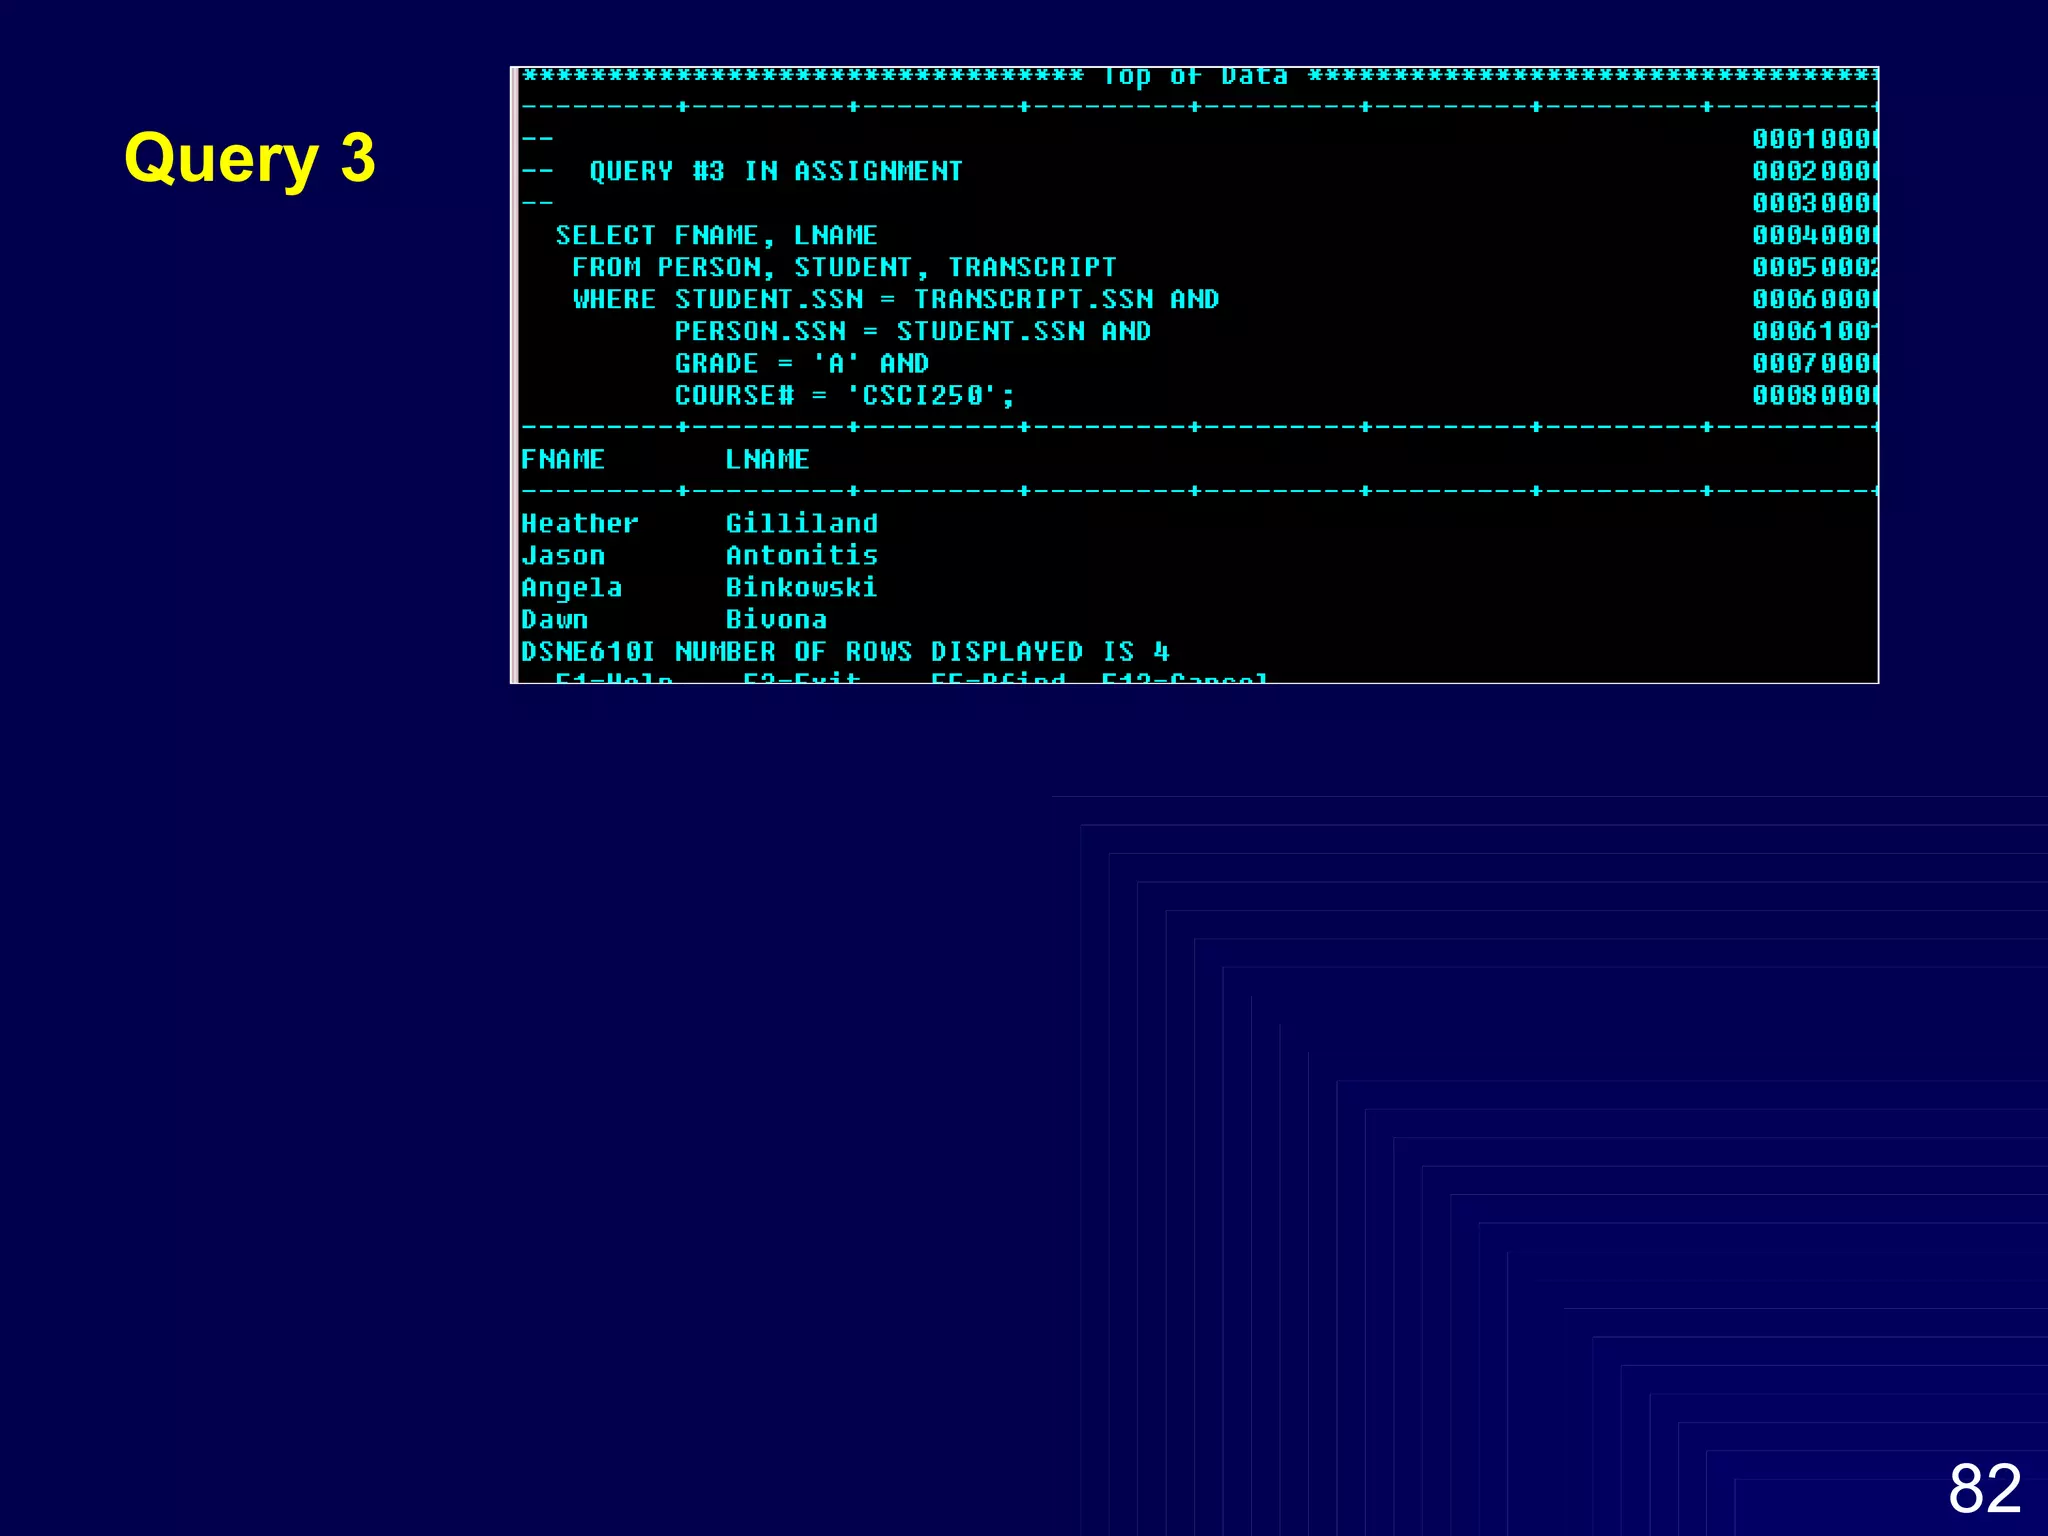Select the Angela Binkowski result row
Screen dimensions: 2048x1536
[699, 587]
